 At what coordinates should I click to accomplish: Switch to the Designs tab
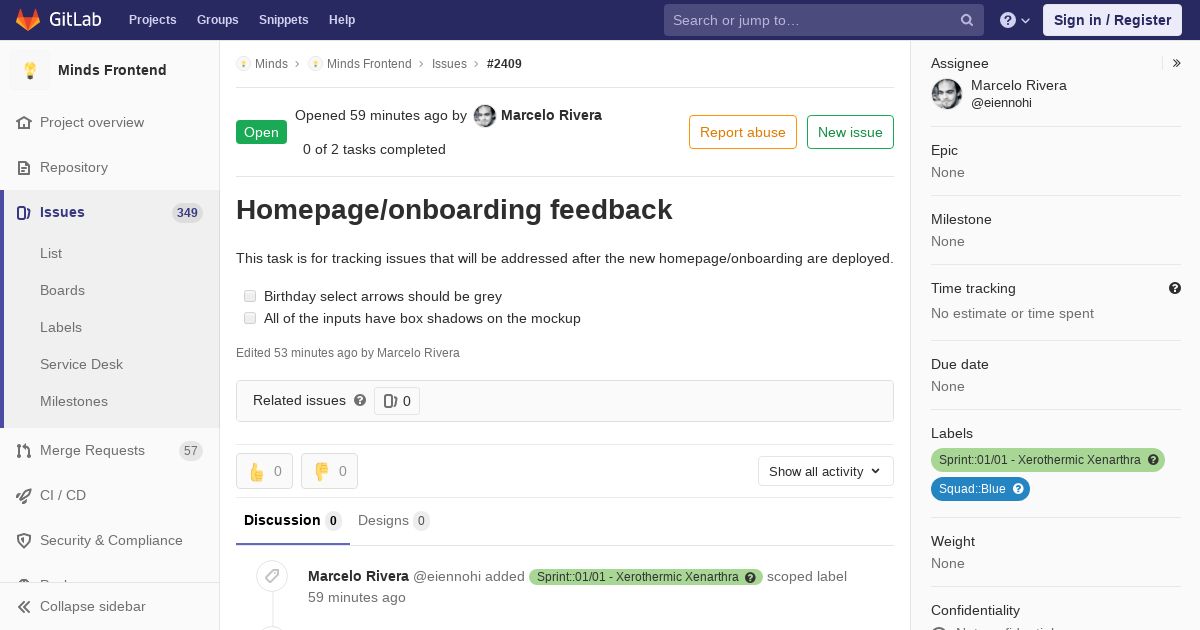tap(394, 520)
